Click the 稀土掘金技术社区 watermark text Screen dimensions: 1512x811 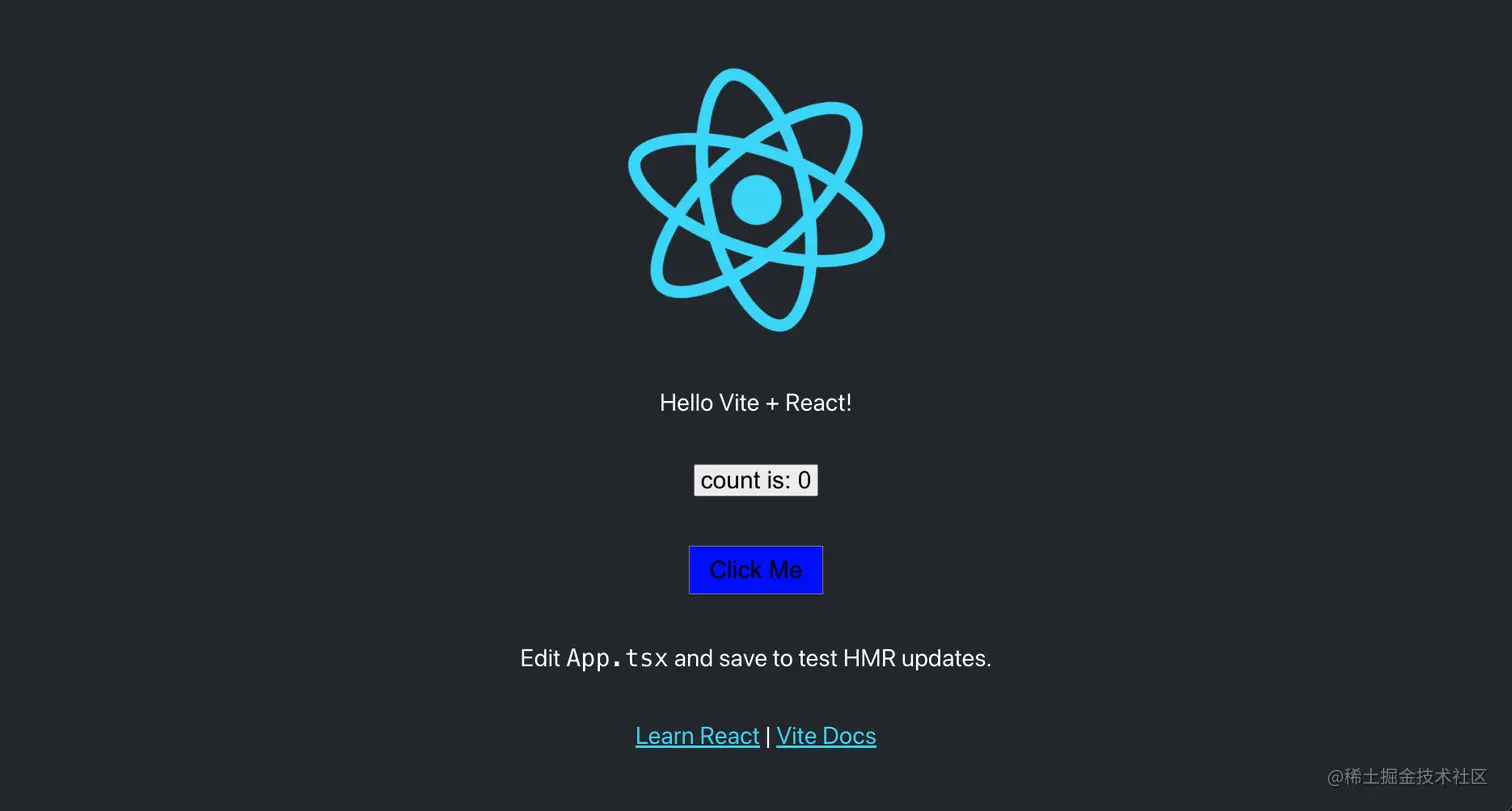(1416, 777)
